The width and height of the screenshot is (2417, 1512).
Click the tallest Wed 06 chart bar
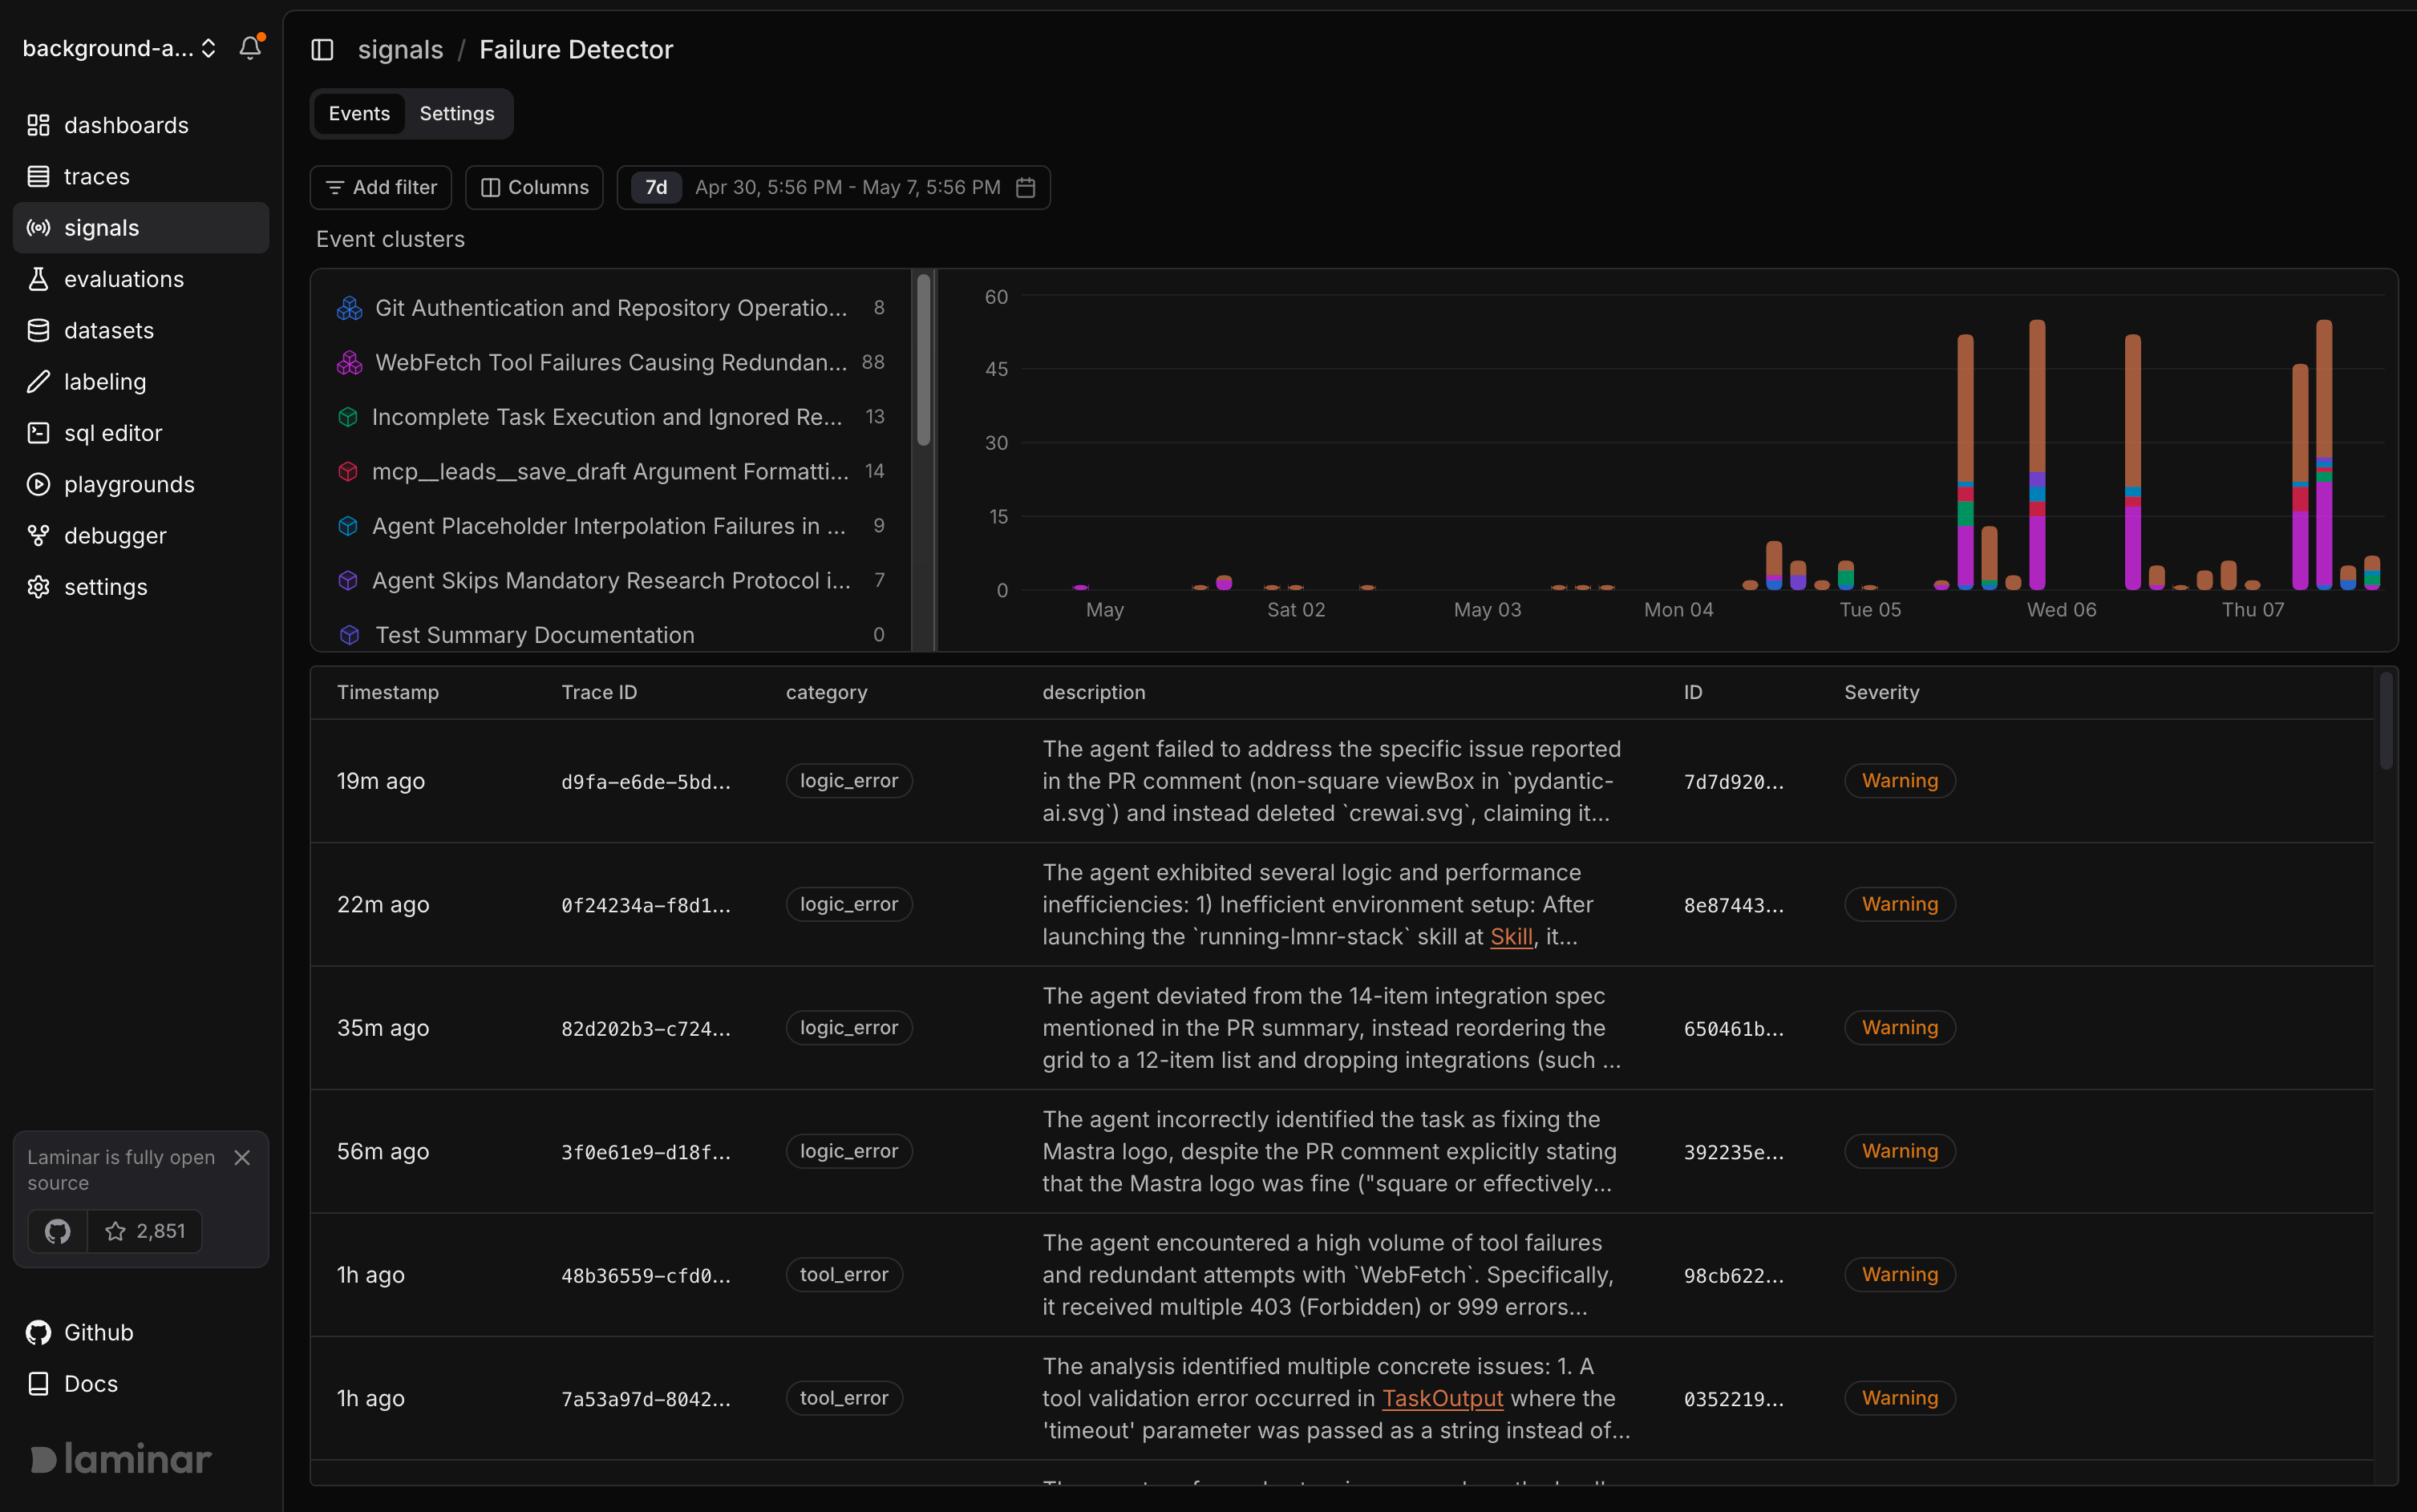pyautogui.click(x=2037, y=455)
